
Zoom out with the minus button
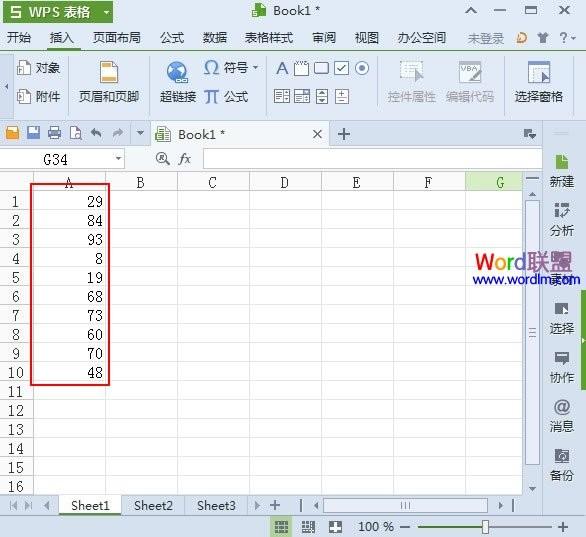pos(405,527)
